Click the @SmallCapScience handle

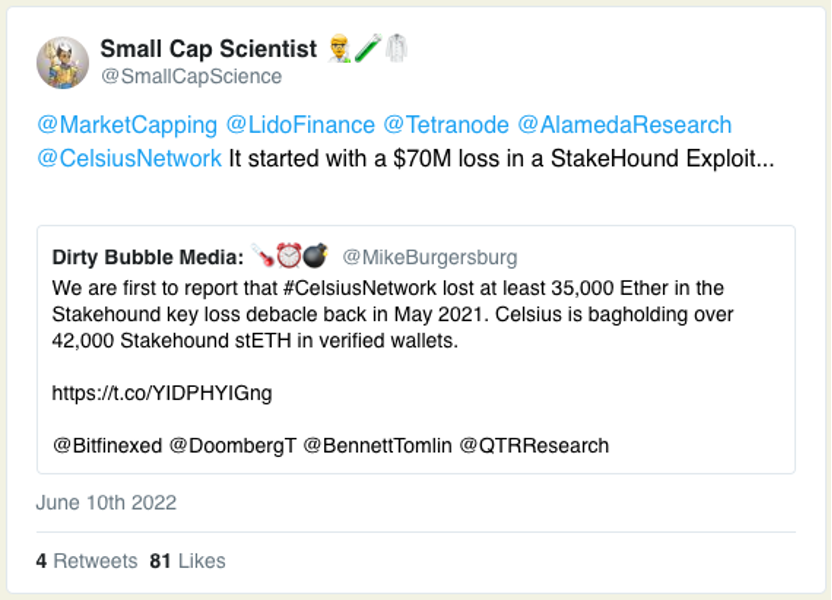pos(191,76)
